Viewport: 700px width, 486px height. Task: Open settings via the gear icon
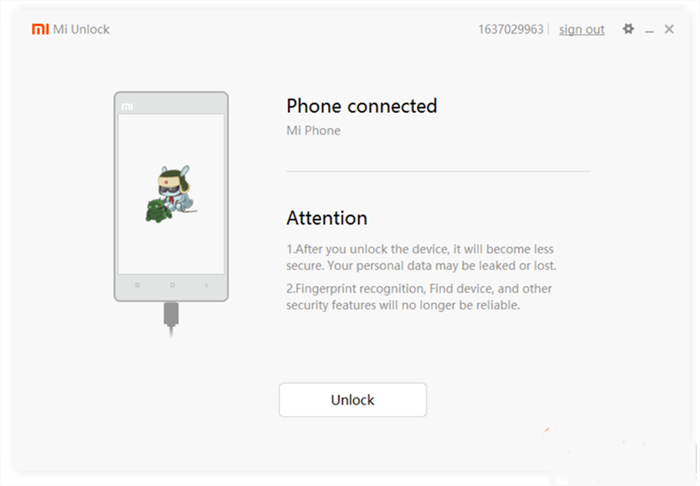pos(629,29)
